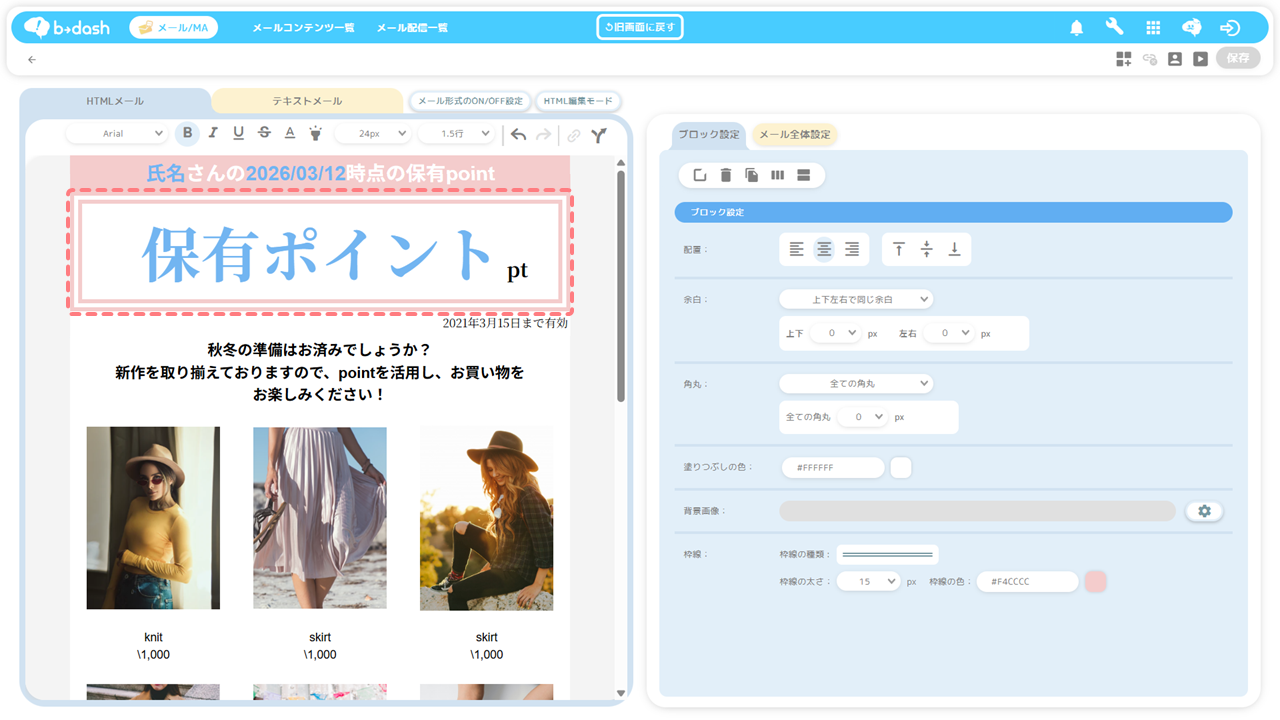The image size is (1280, 720).
Task: Undo the last edit
Action: coord(518,135)
